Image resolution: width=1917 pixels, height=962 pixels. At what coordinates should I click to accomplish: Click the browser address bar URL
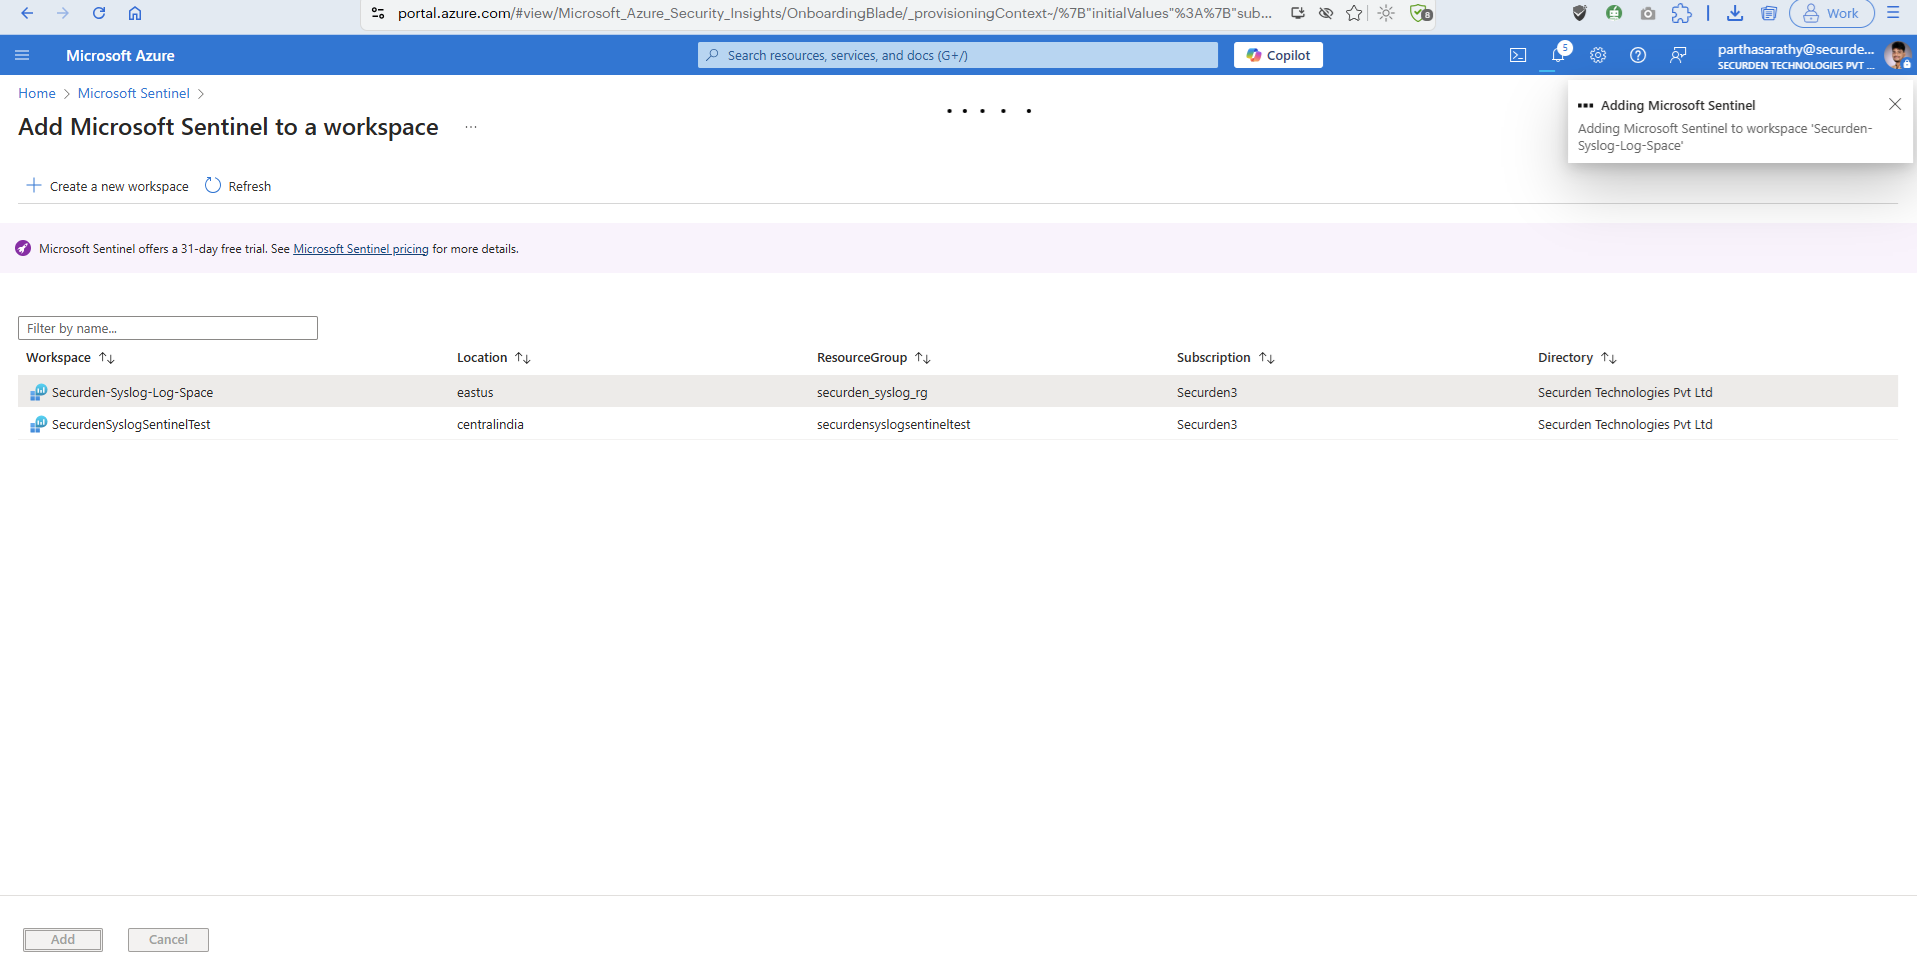tap(834, 13)
